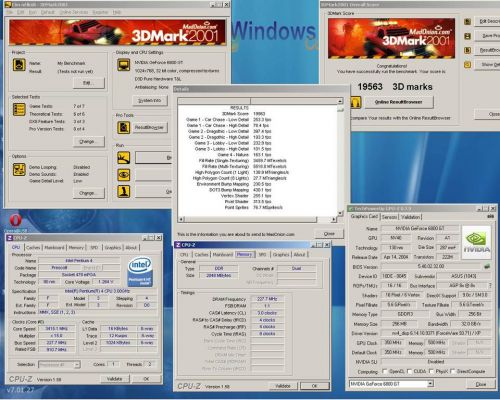Click the monitor icon in Display and CPU Settings
Screen dimensions: 500x400
click(x=123, y=65)
